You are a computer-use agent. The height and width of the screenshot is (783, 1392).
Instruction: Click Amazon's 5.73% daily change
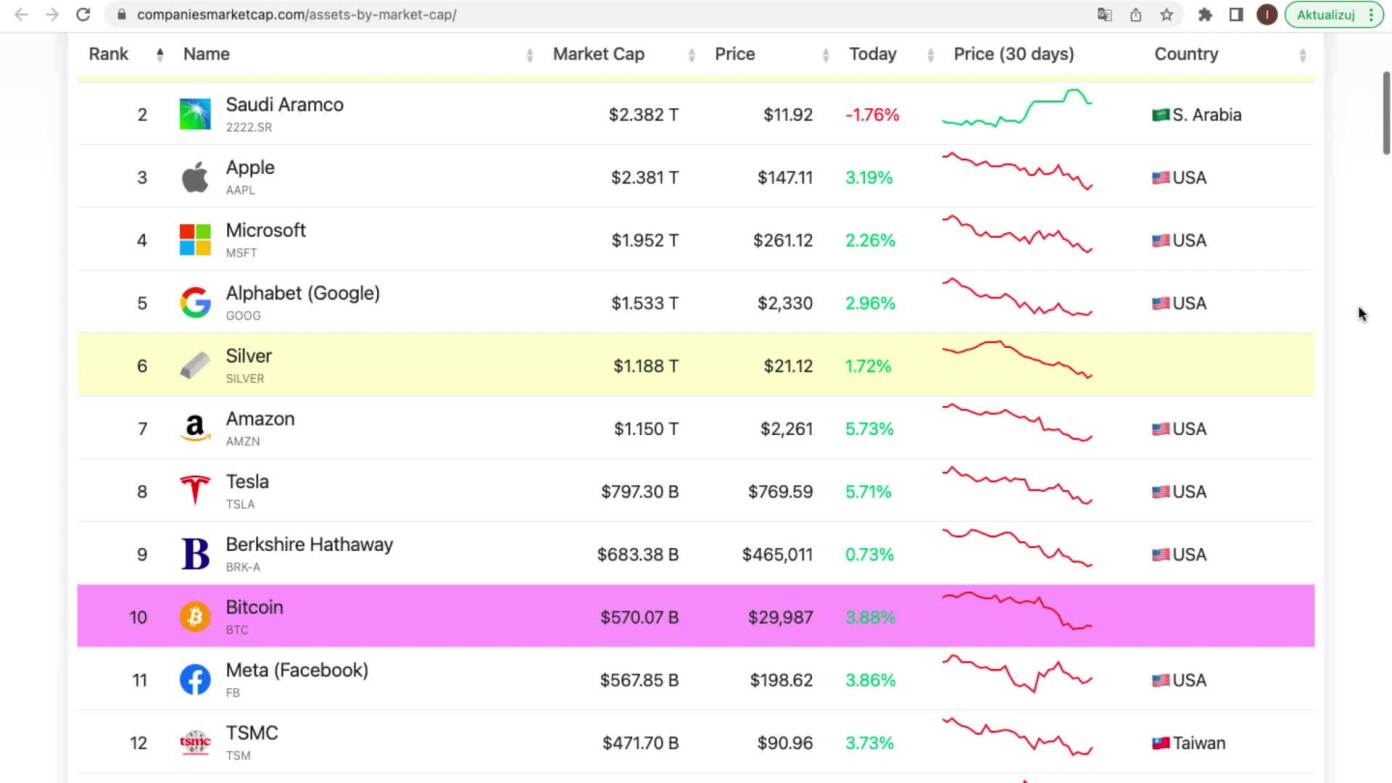point(869,429)
